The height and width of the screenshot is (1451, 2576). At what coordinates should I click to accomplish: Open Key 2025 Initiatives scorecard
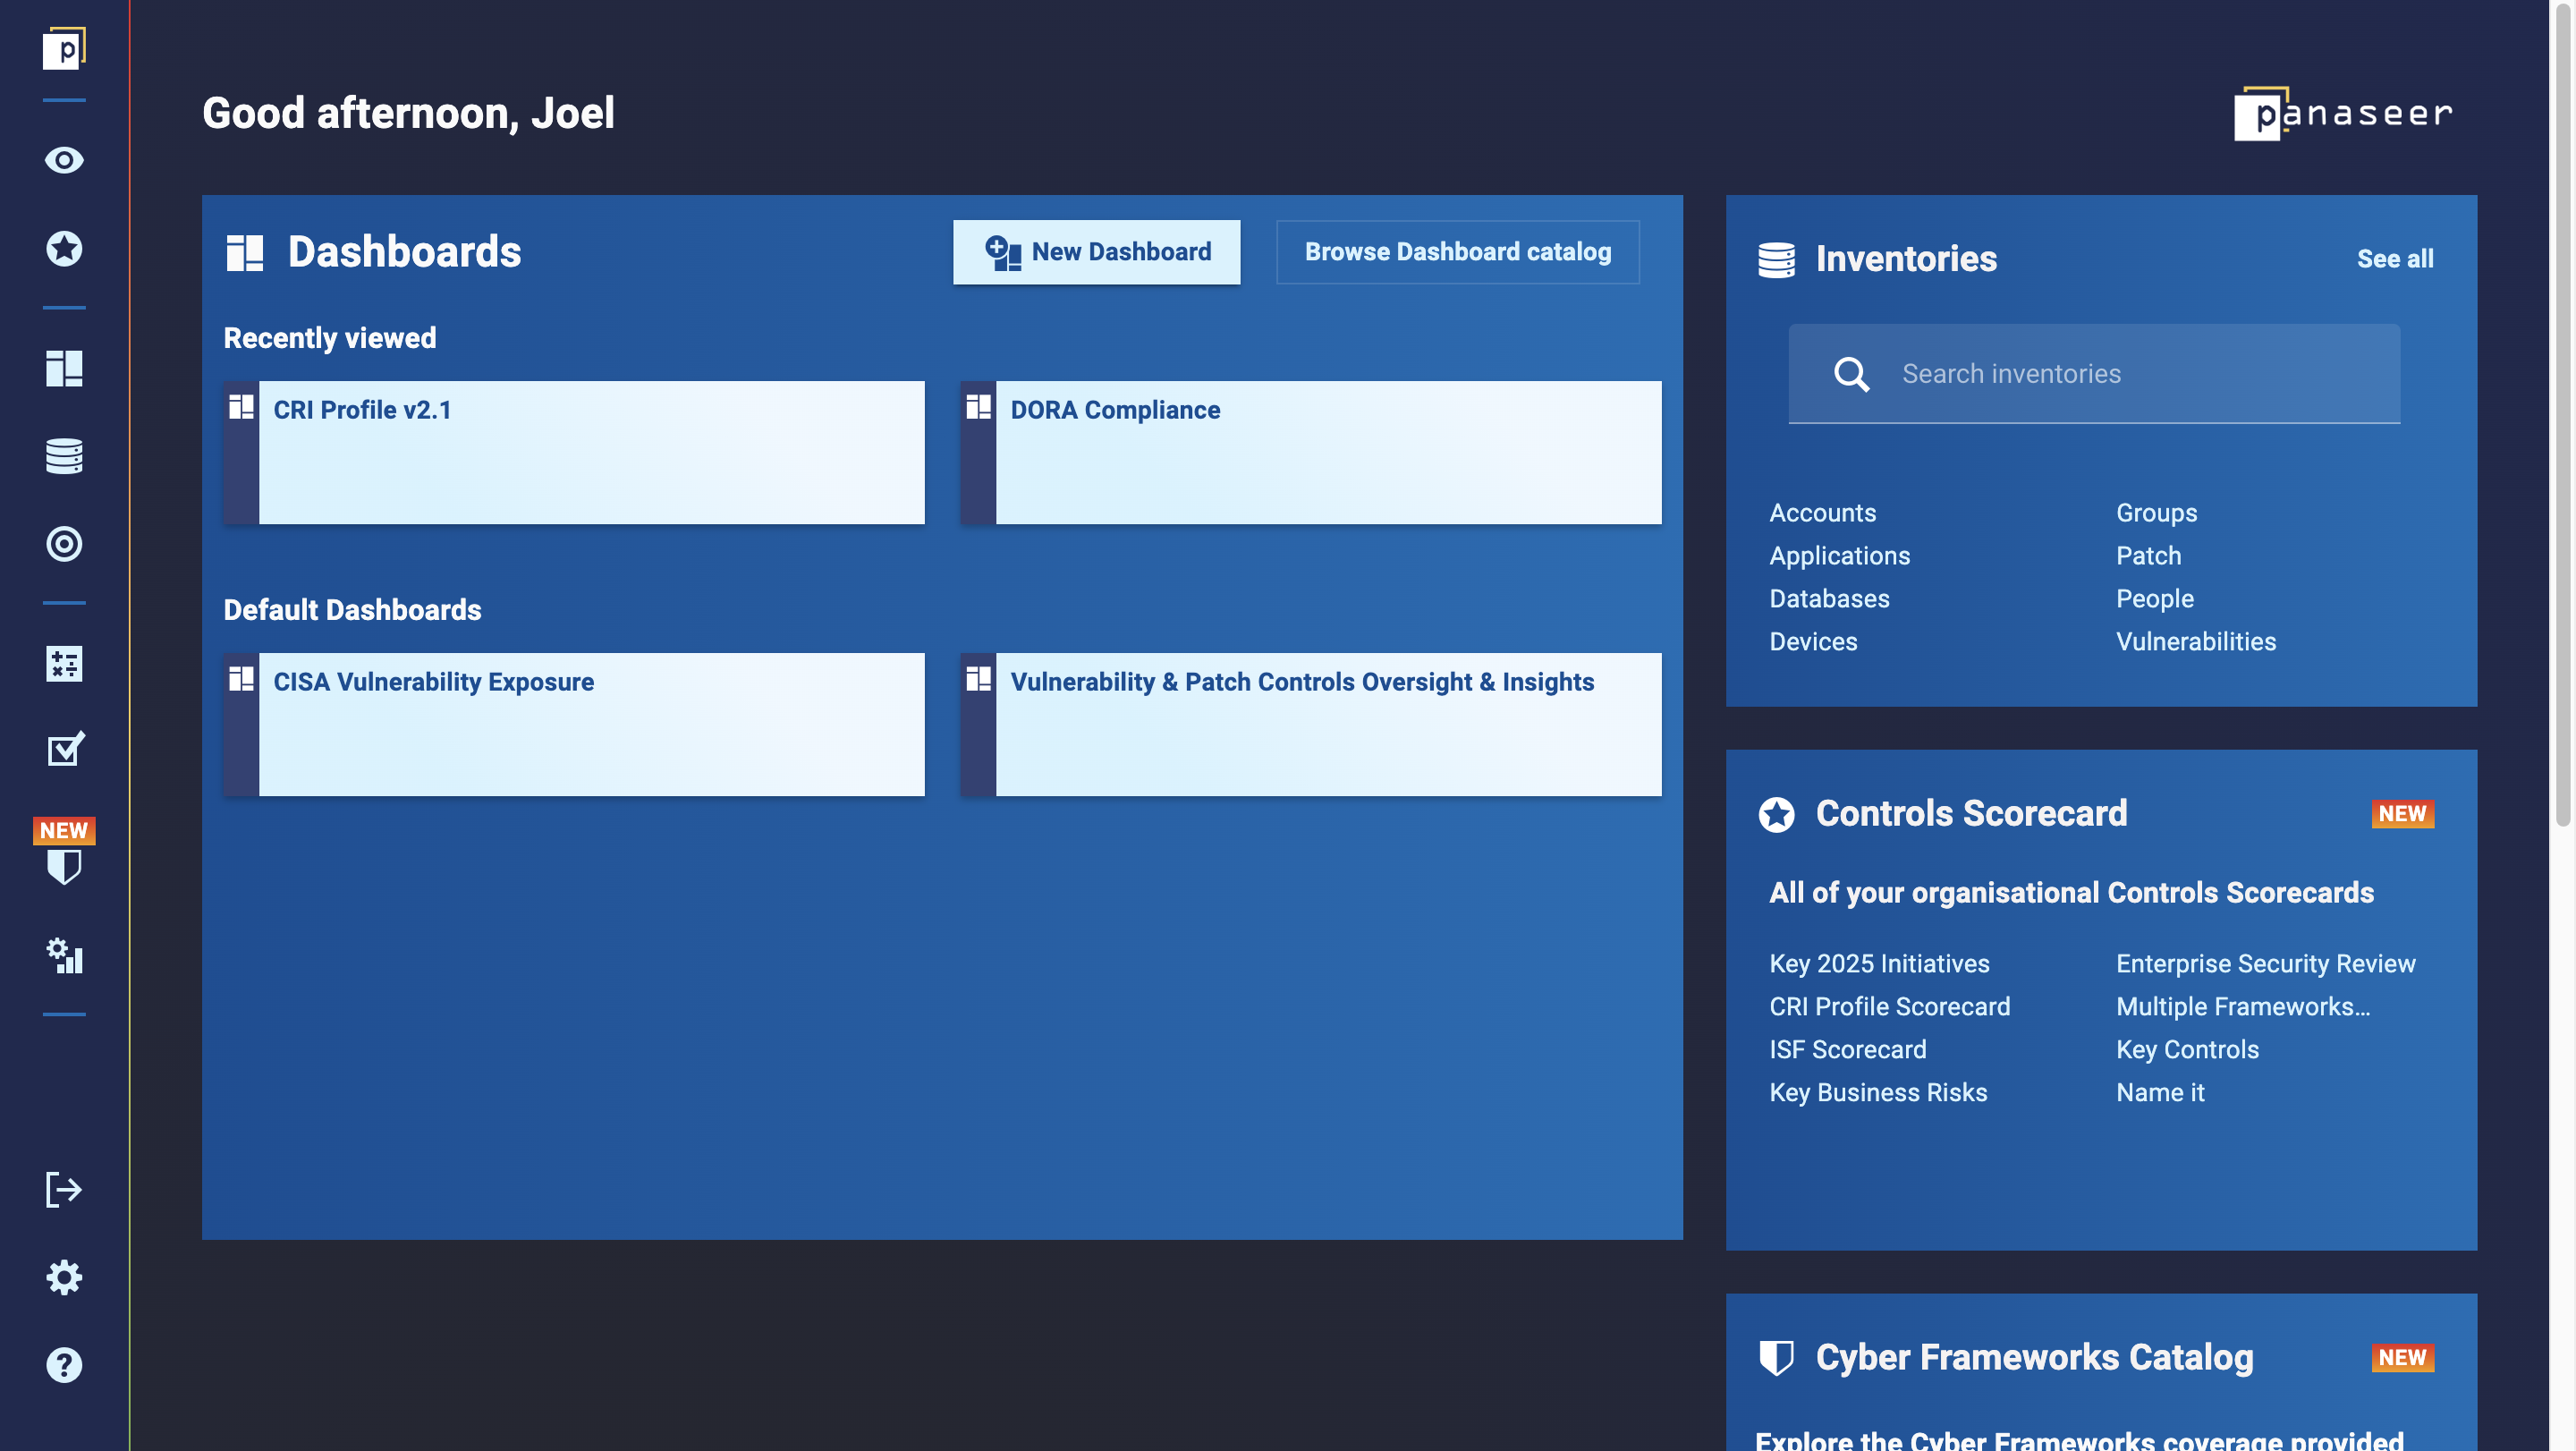tap(1879, 964)
